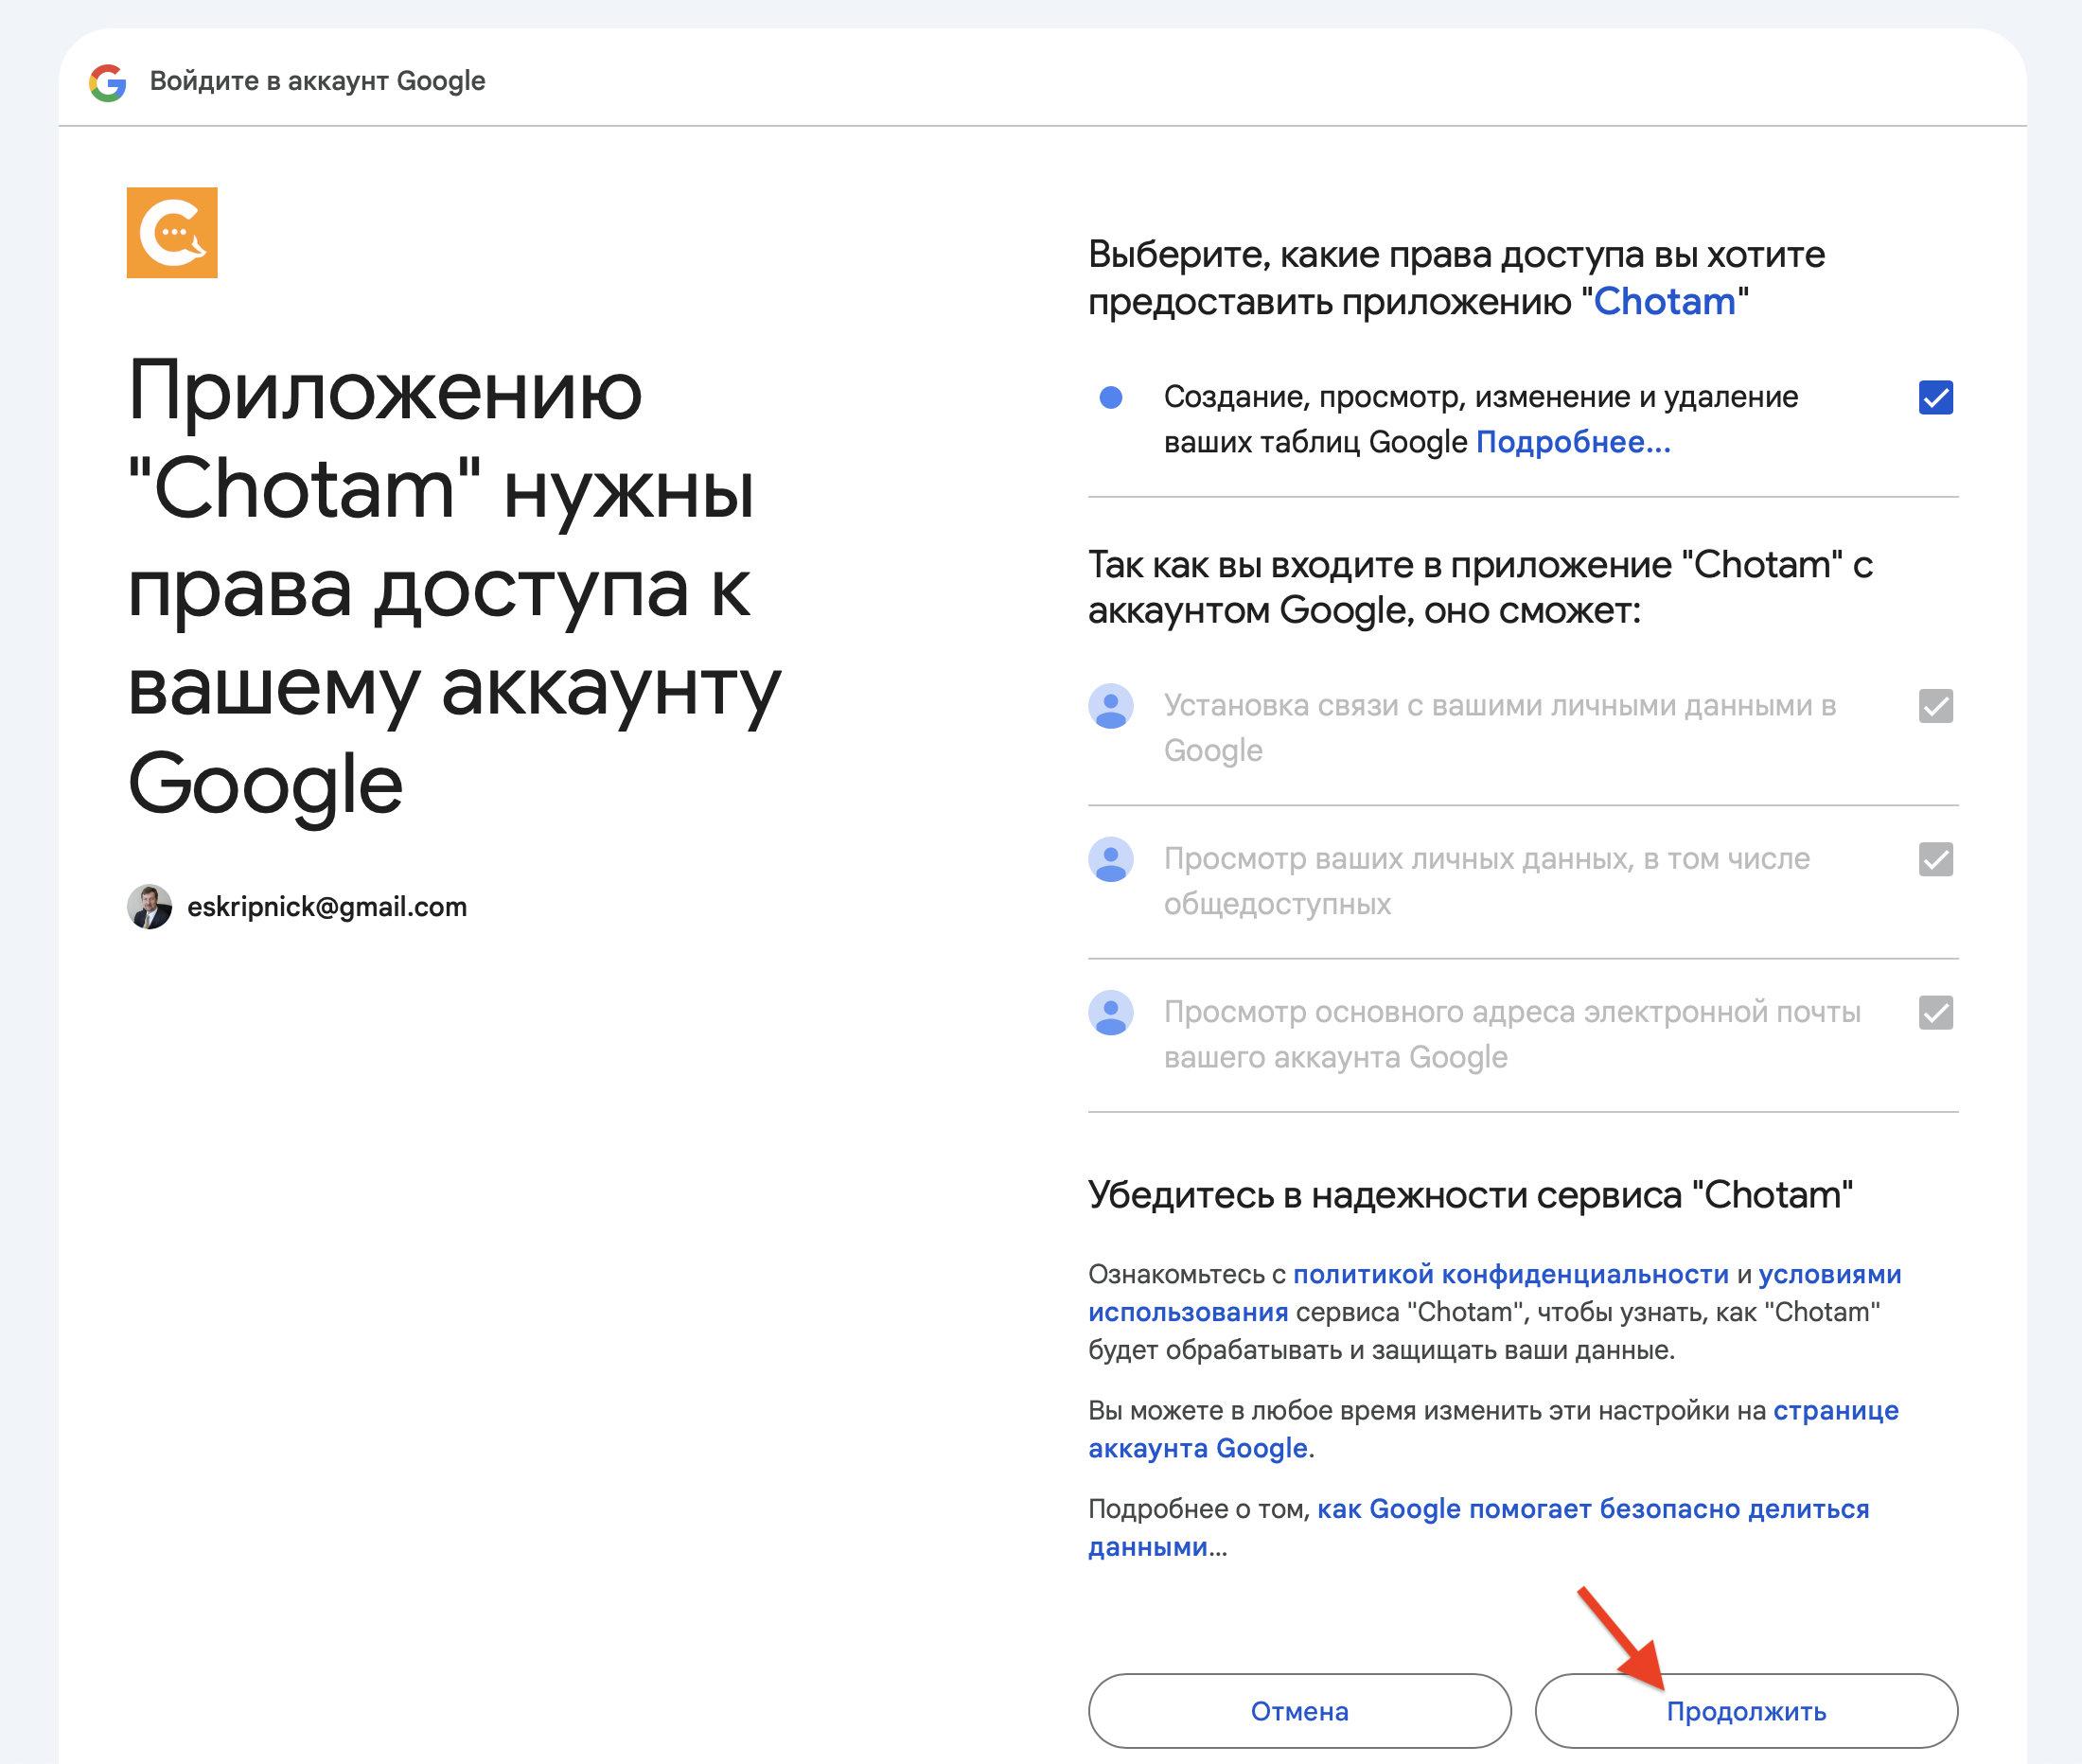Click person icon beside personal data linking
This screenshot has width=2082, height=1764.
pos(1110,706)
